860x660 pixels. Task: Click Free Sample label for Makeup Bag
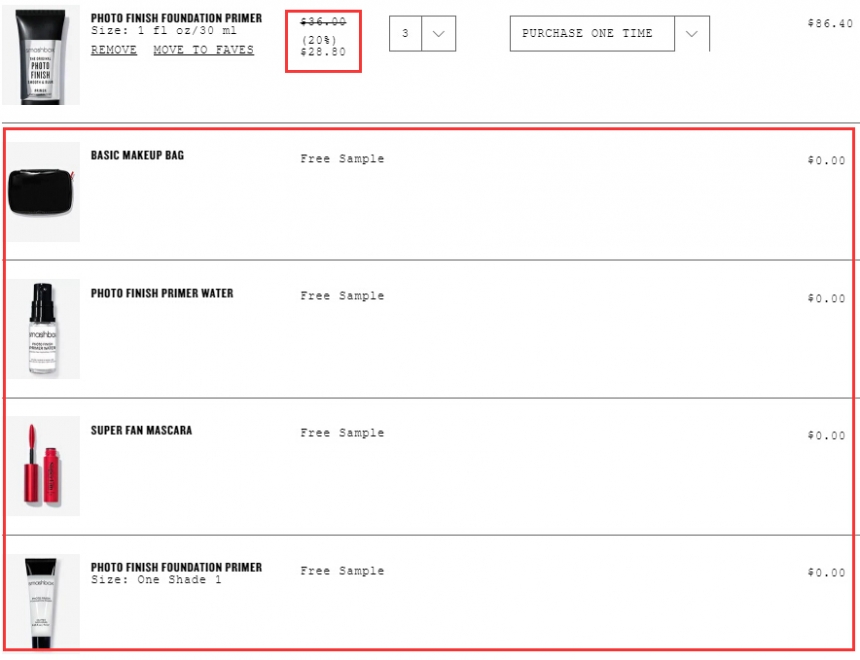tap(342, 159)
